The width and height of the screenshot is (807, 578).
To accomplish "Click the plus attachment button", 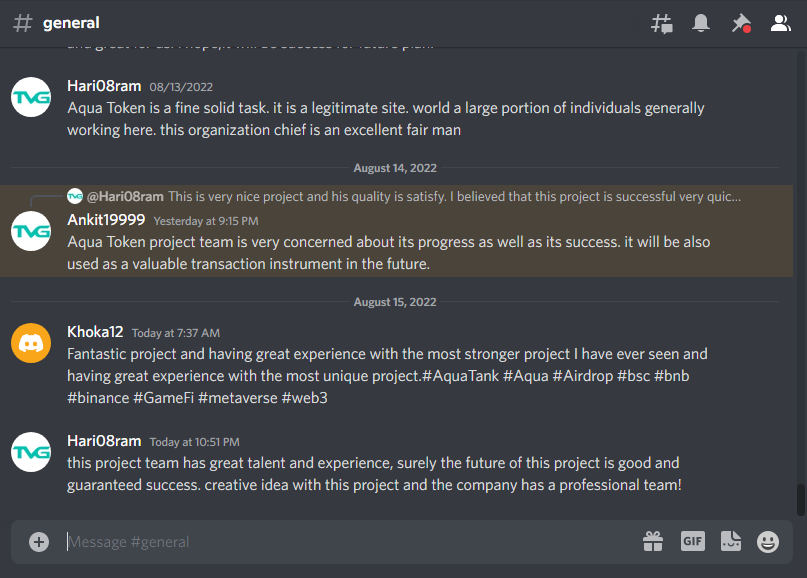I will [39, 541].
